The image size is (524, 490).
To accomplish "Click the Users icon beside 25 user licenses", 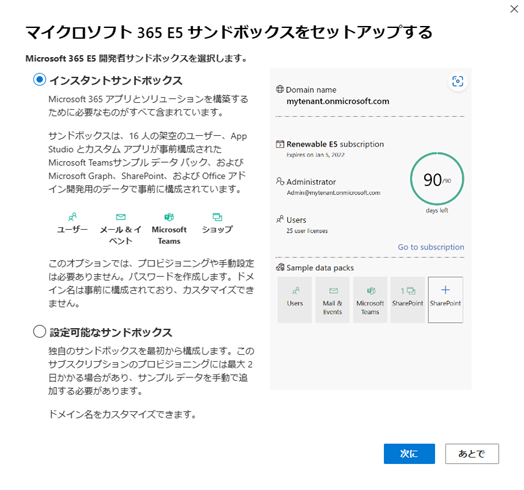I will coord(280,219).
